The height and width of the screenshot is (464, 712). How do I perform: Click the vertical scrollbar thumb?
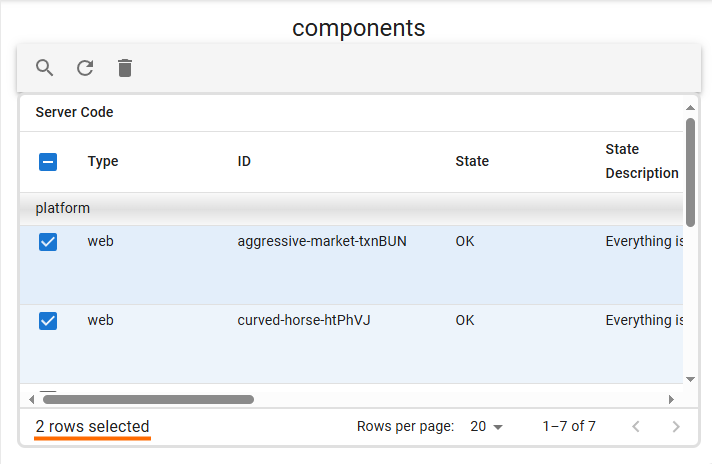(690, 172)
